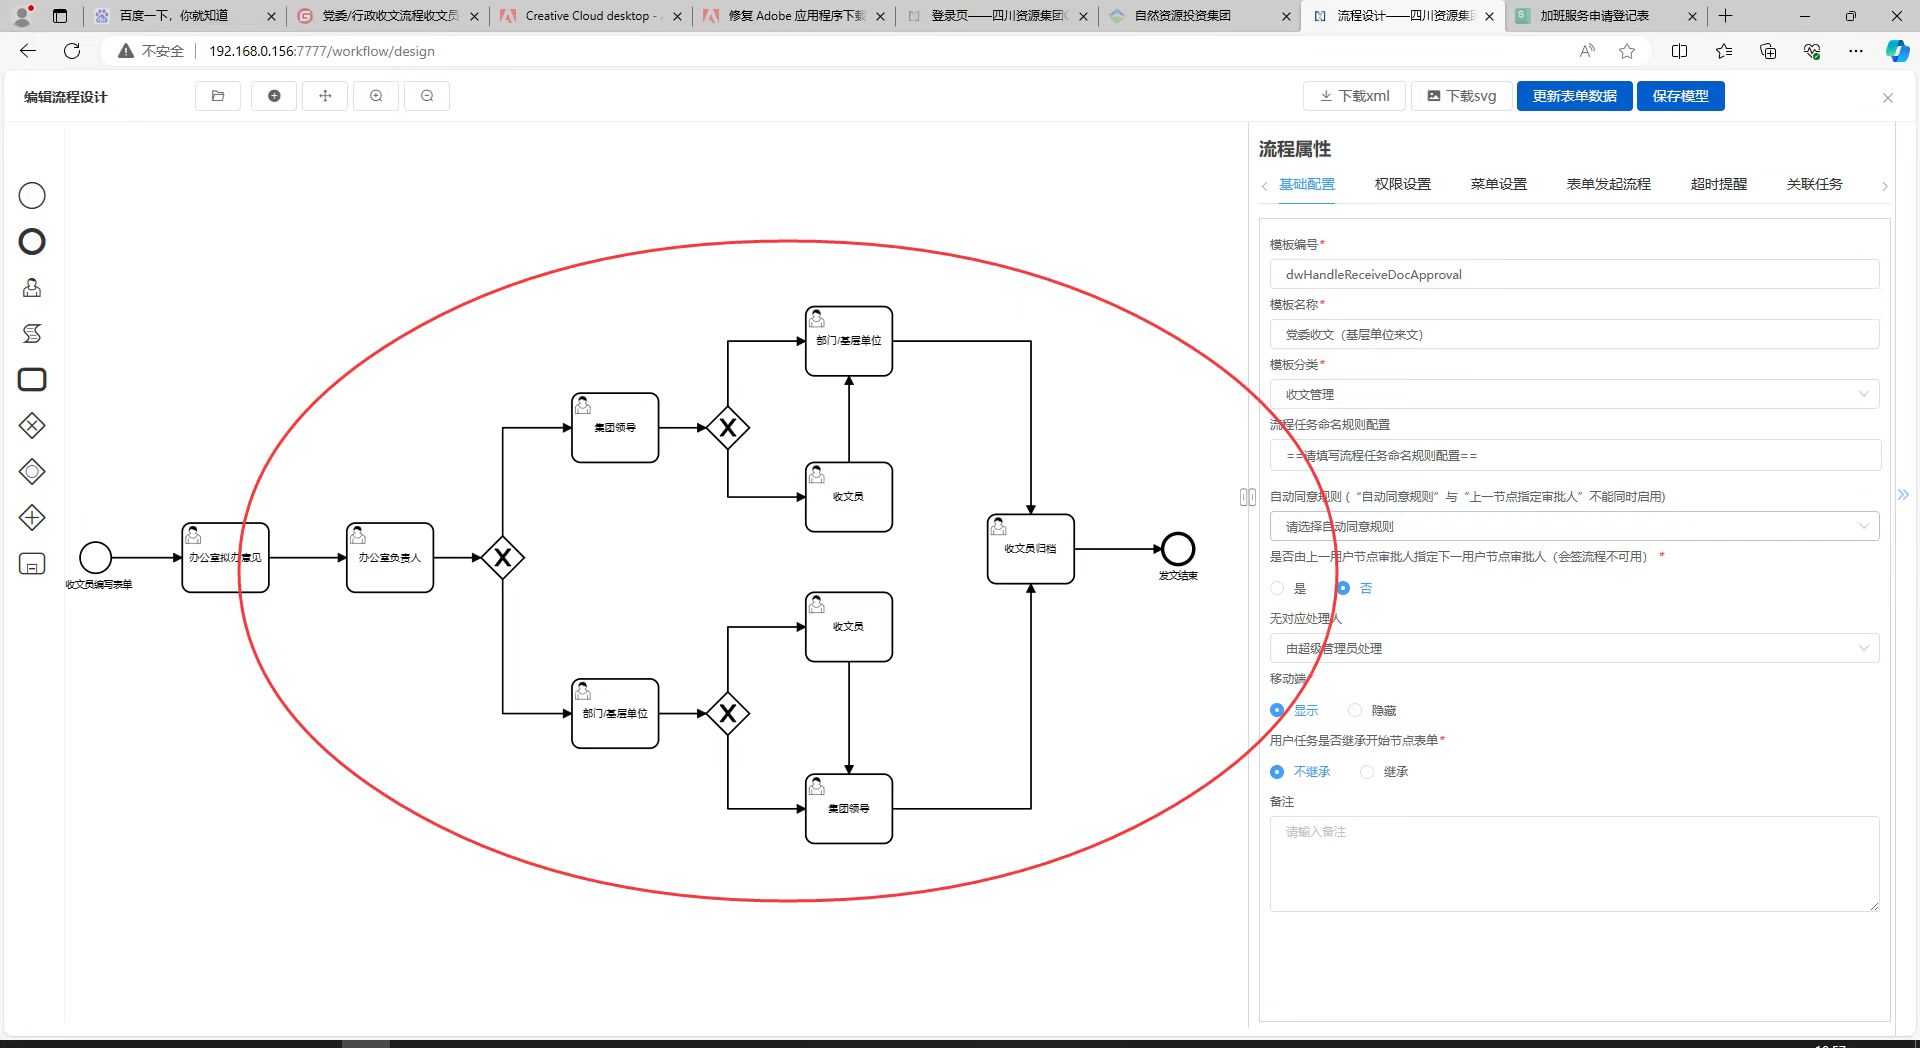
Task: Select the gateway after lower 部门/基层单位 task
Action: [728, 714]
